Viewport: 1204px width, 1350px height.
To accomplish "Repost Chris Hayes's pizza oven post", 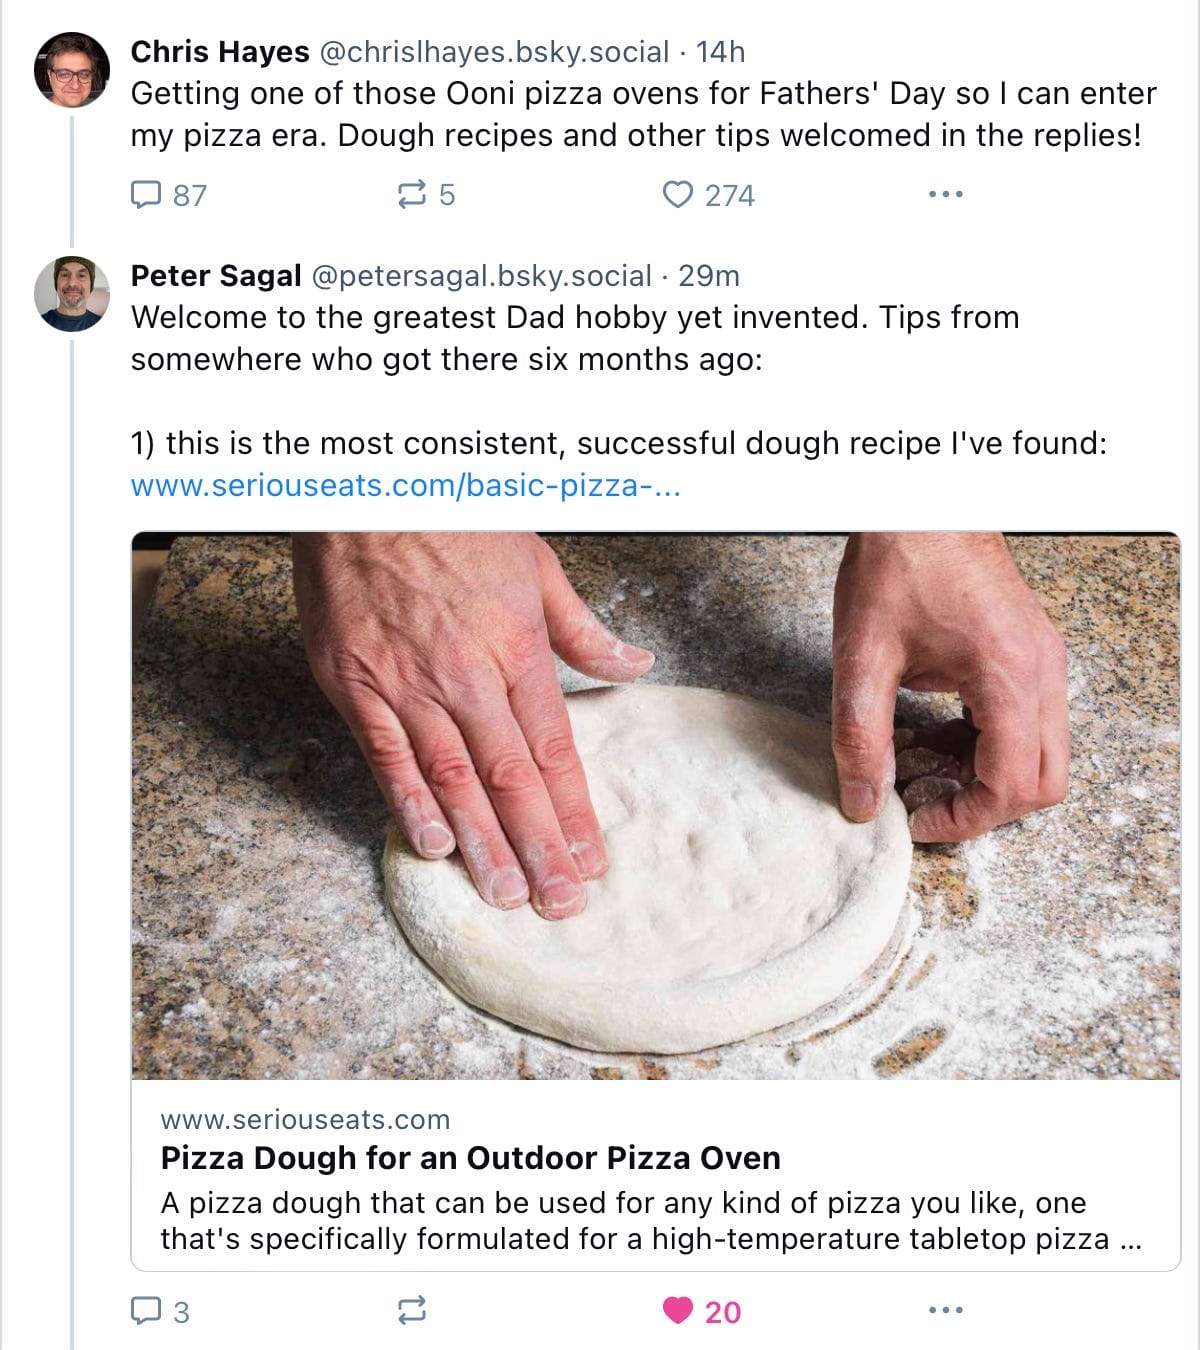I will [412, 194].
